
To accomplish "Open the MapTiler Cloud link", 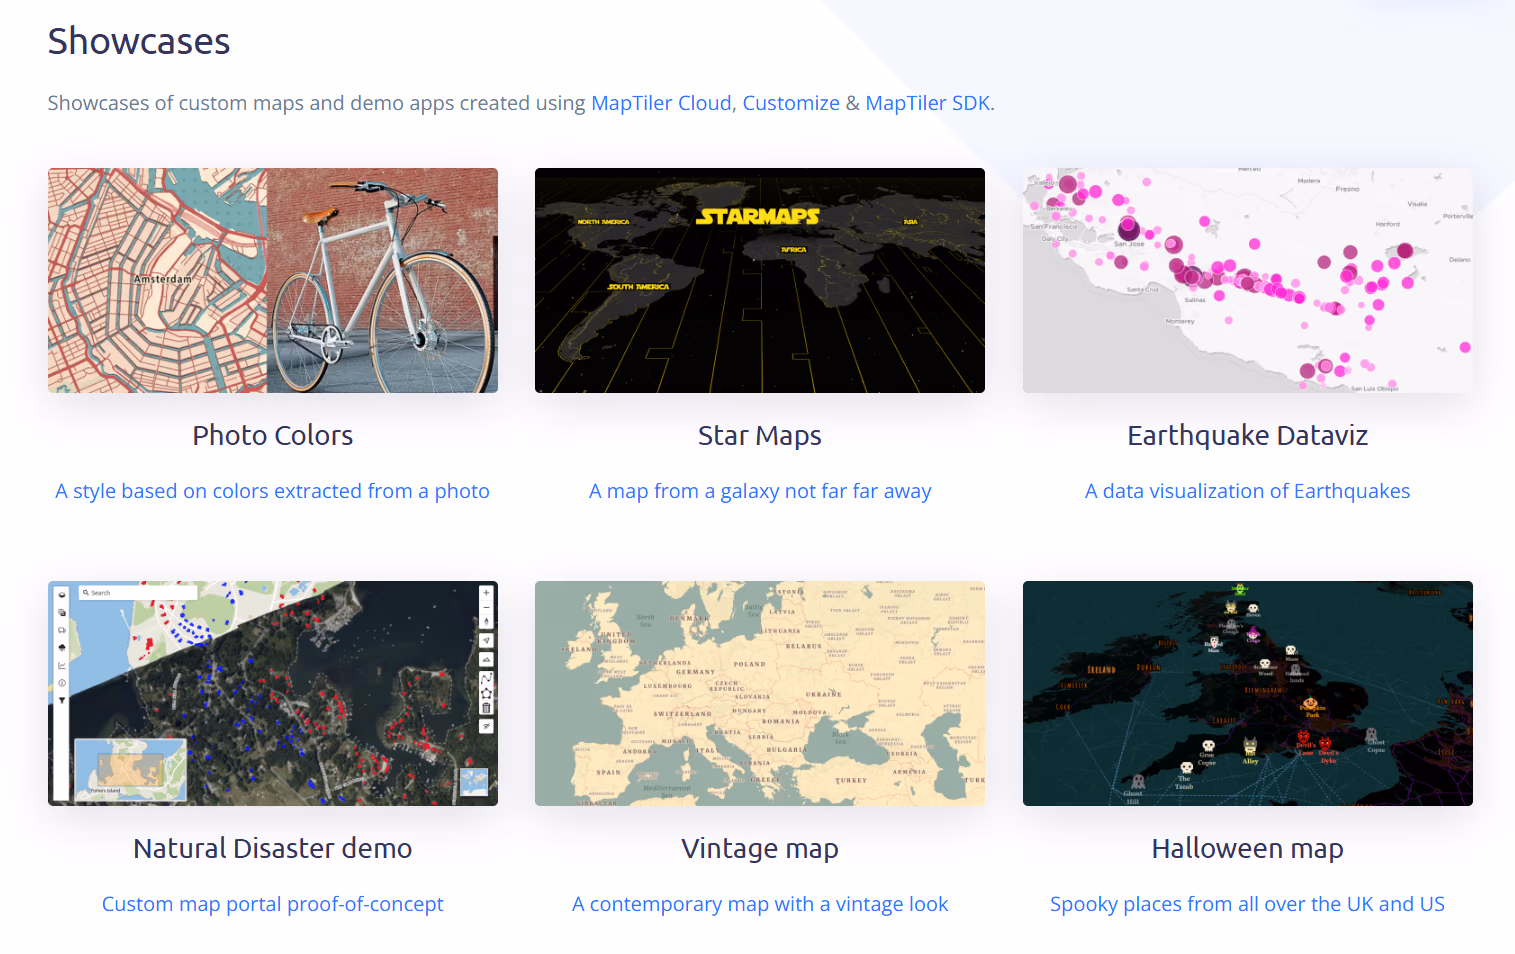I will point(661,103).
